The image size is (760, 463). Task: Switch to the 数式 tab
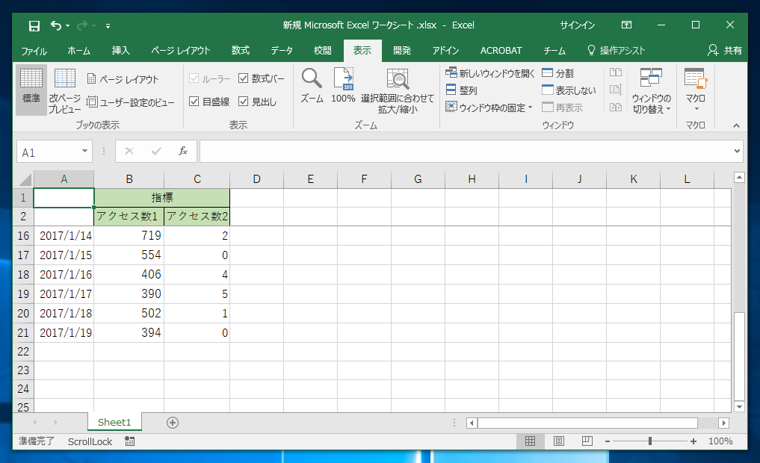240,50
